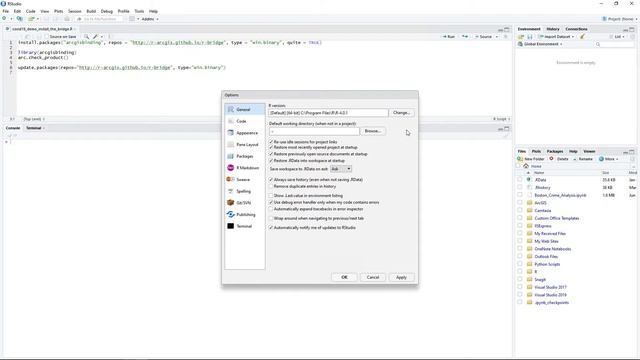The height and width of the screenshot is (360, 640).
Task: Enable Show .Last.value in environment listing
Action: [x=271, y=196]
